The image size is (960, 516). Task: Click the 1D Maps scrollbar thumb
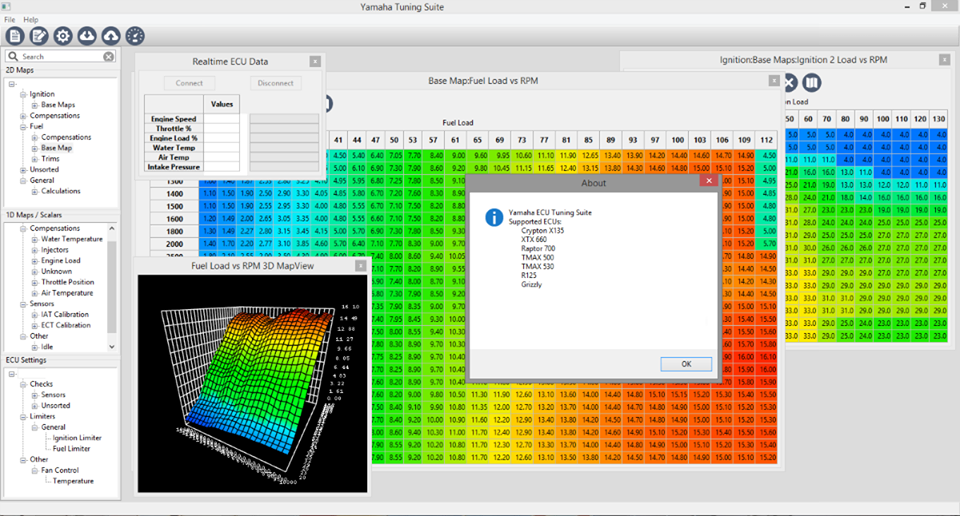click(x=111, y=286)
